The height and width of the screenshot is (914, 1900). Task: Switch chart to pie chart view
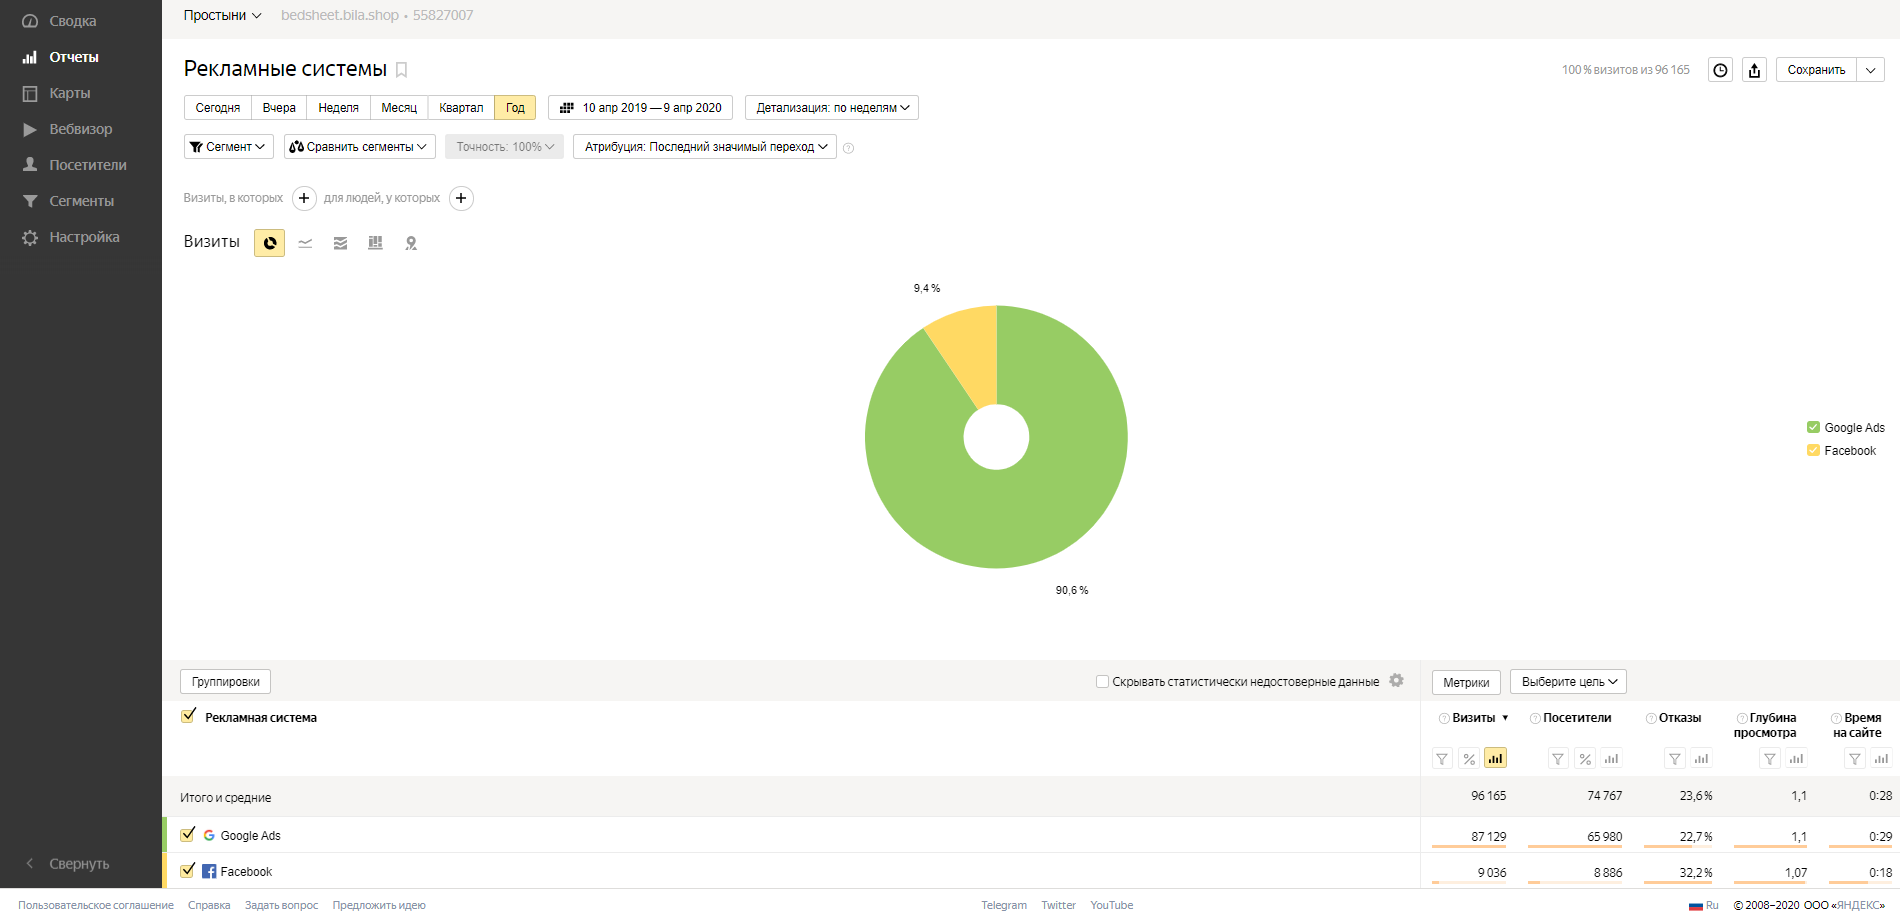tap(269, 243)
